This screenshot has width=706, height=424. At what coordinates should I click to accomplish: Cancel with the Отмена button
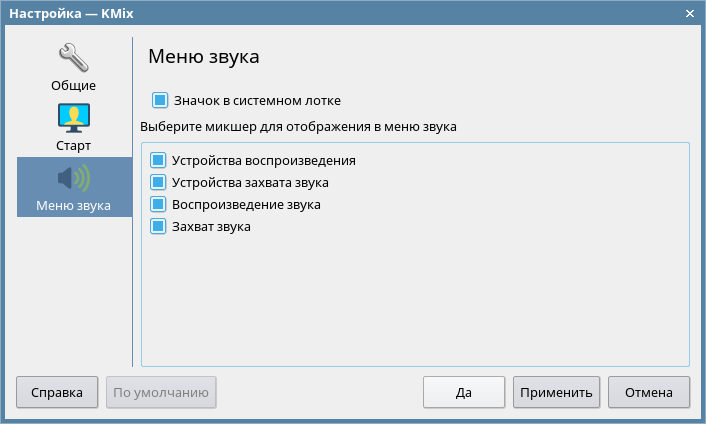click(x=649, y=392)
